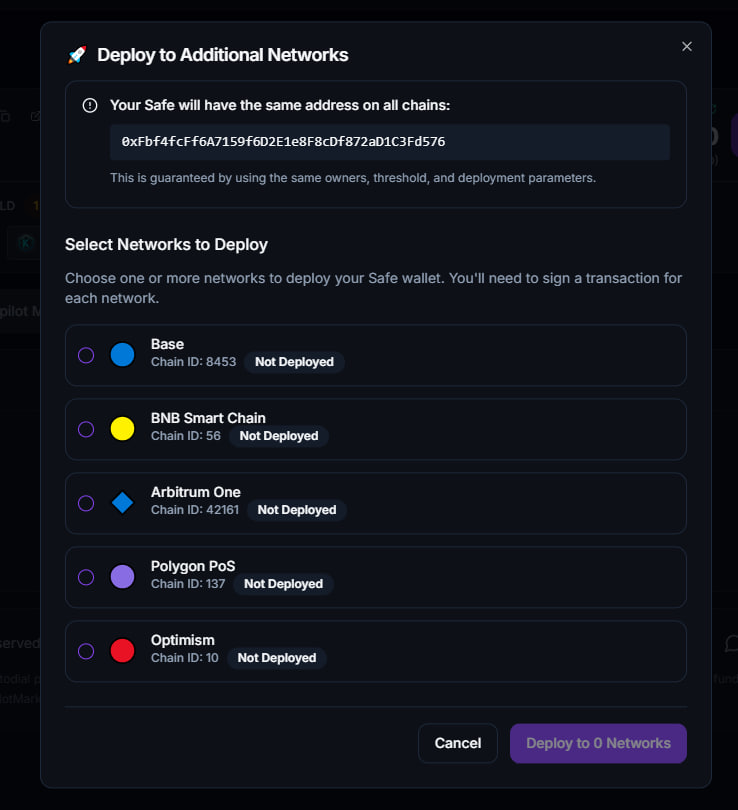Close the Deploy to Additional Networks dialog
The image size is (738, 810).
click(686, 46)
